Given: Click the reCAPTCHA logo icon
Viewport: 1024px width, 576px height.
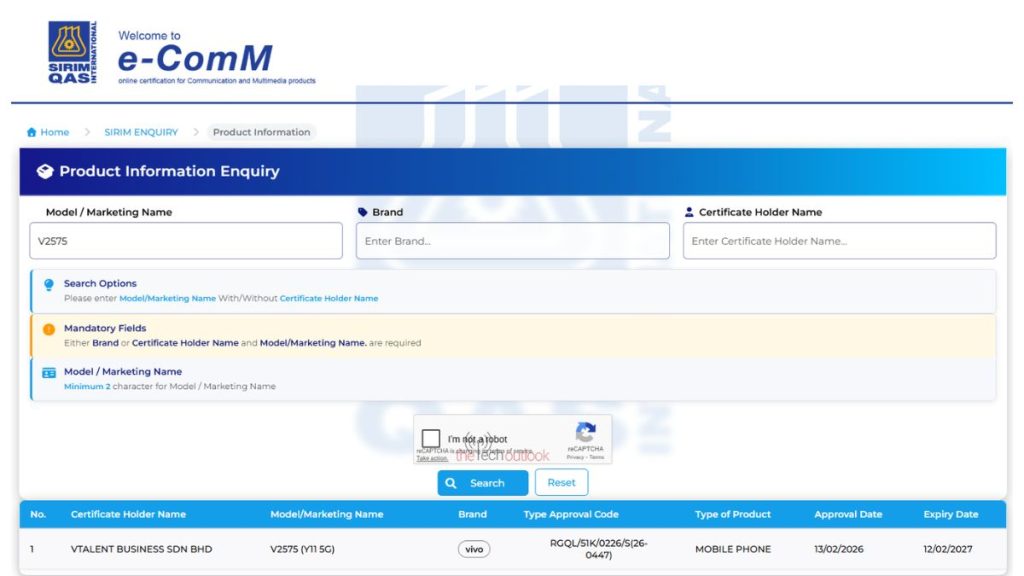Looking at the screenshot, I should tap(586, 432).
